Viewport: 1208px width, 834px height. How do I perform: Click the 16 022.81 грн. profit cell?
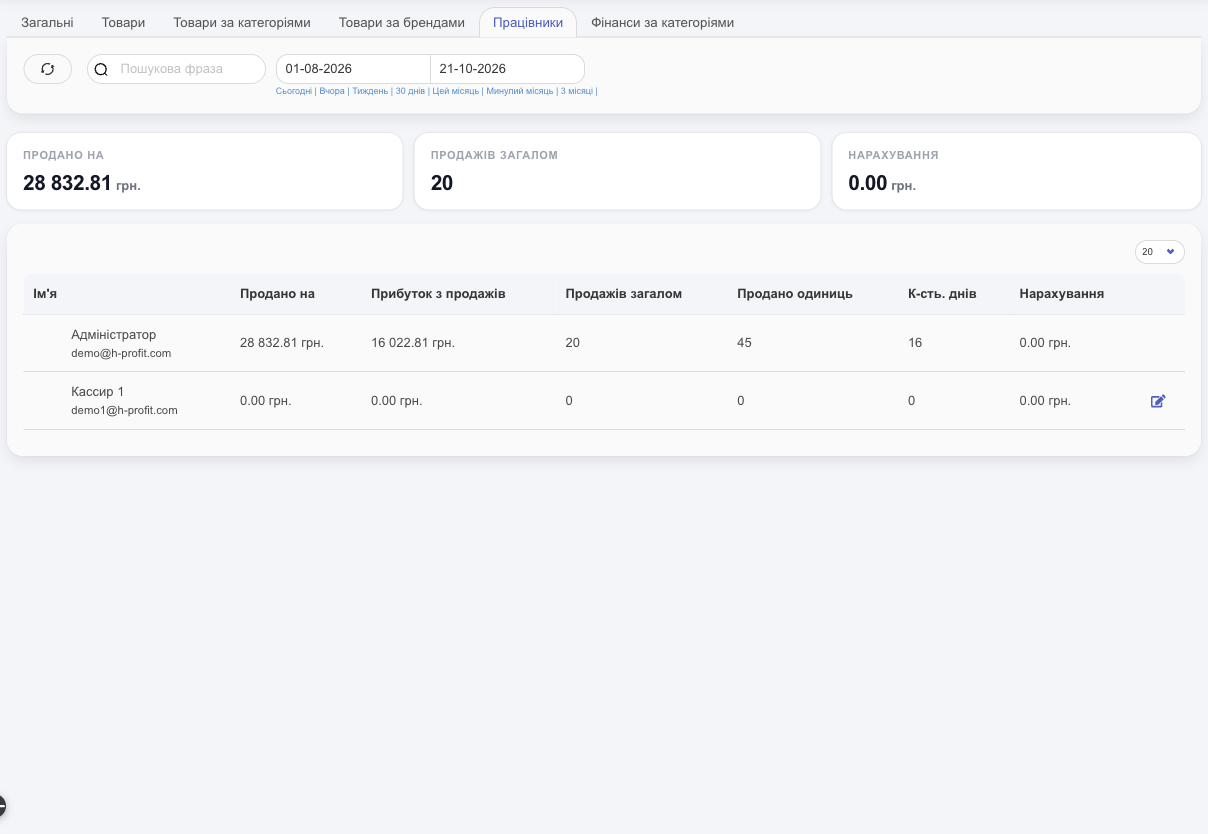(413, 343)
